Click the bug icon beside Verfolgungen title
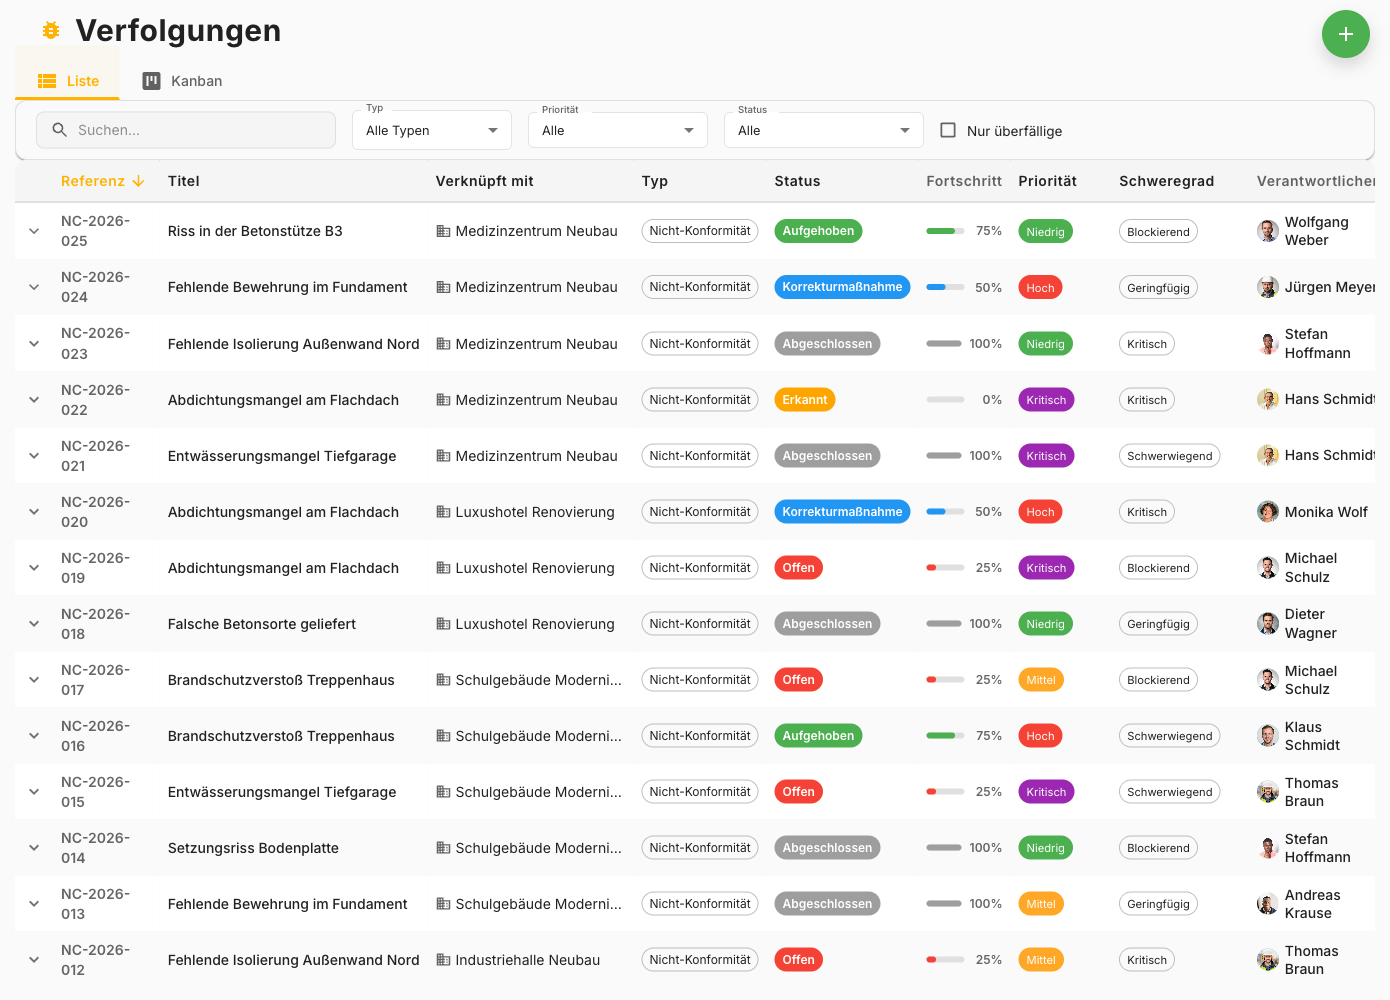Screen dimensions: 1390x1000 pyautogui.click(x=51, y=31)
